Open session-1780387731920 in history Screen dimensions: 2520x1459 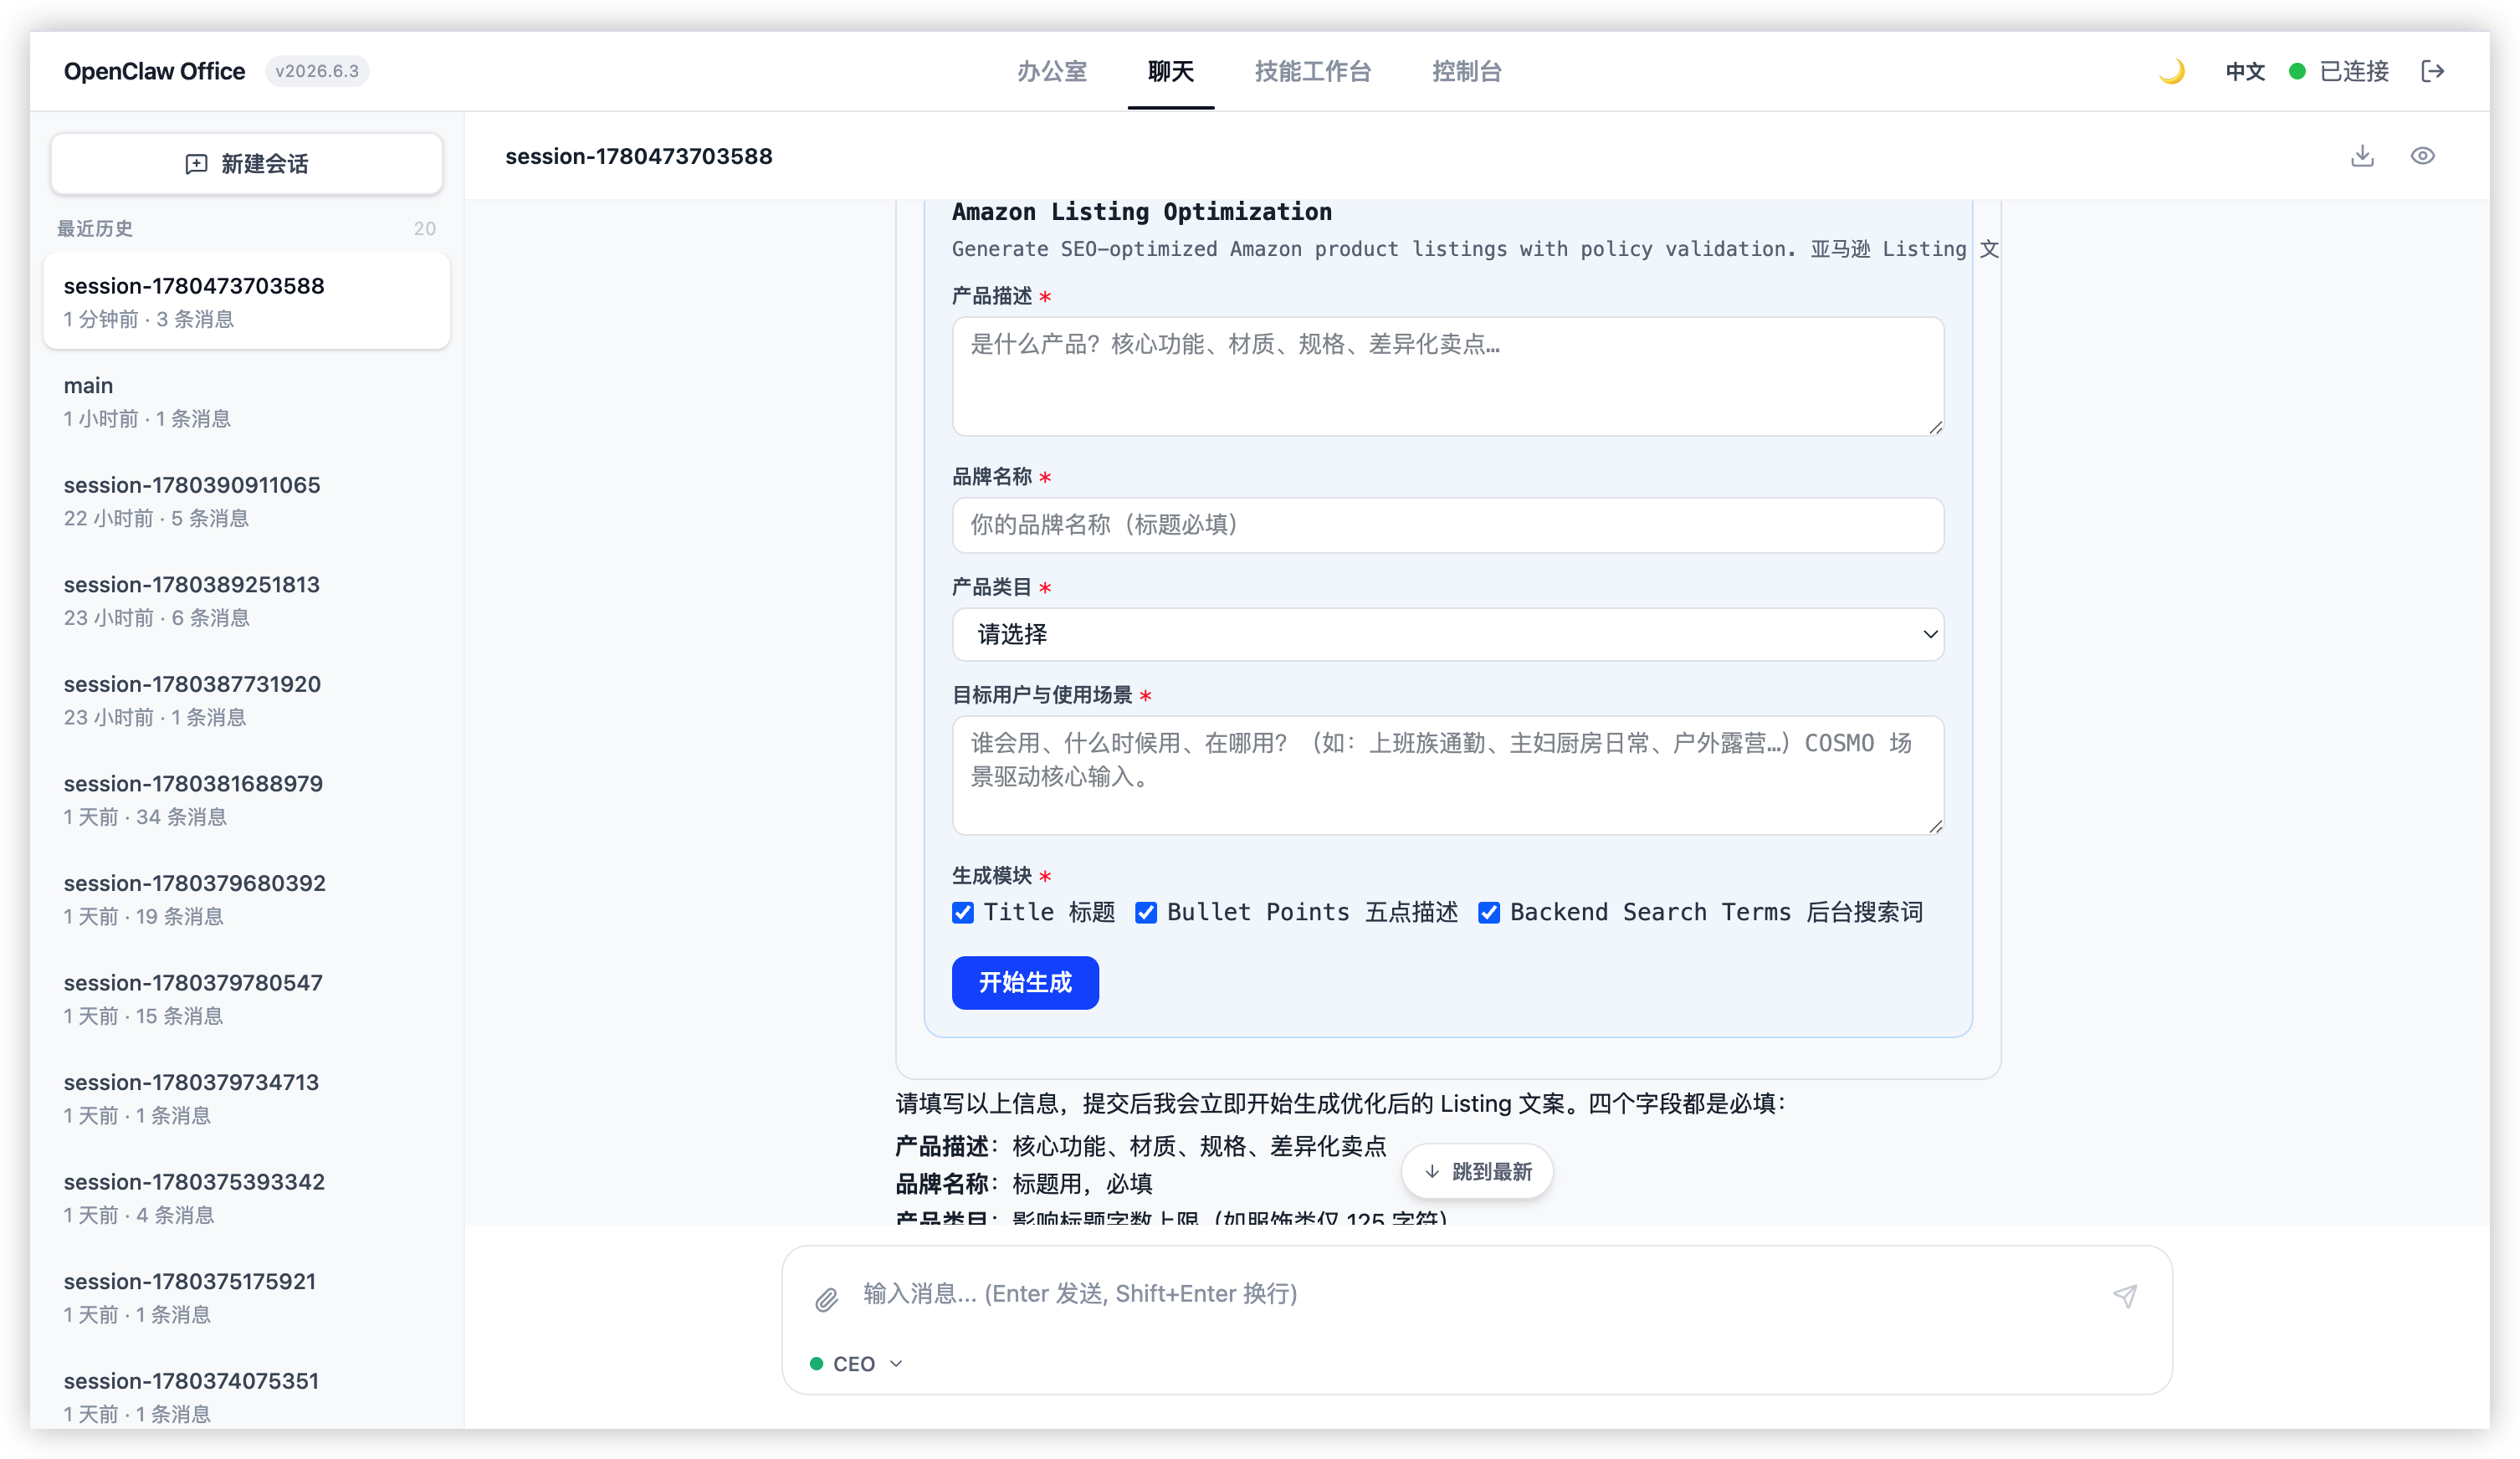(246, 700)
